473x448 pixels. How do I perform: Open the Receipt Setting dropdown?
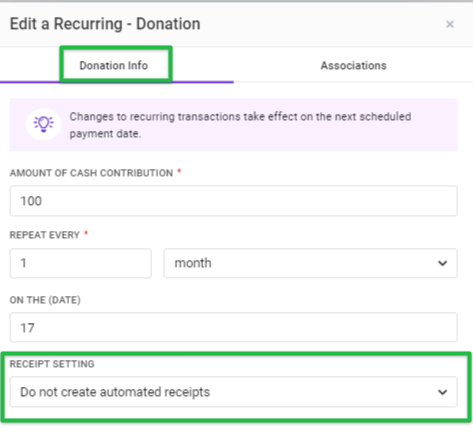pos(233,392)
